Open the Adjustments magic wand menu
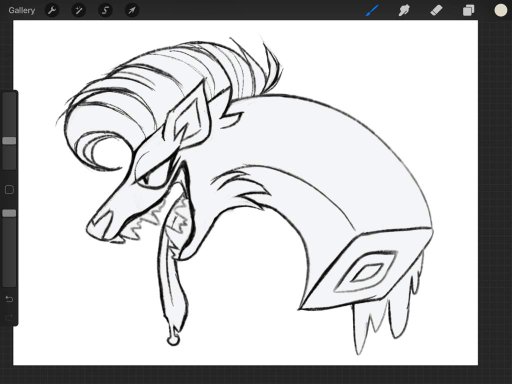The height and width of the screenshot is (384, 512). [x=79, y=10]
